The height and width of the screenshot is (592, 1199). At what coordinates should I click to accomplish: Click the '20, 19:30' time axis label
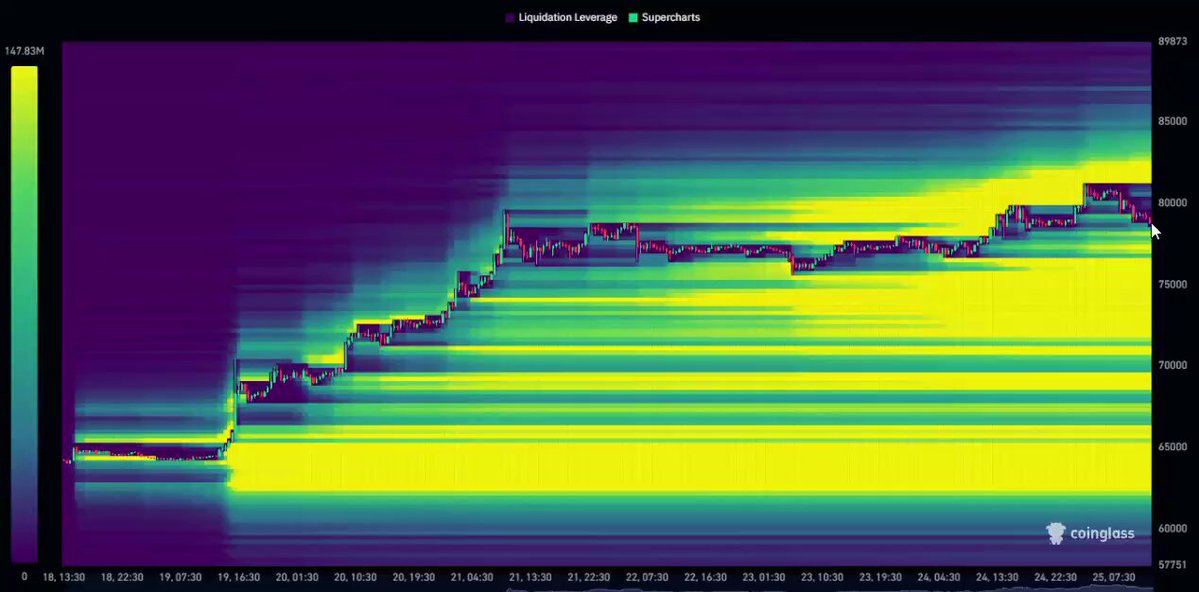point(414,577)
